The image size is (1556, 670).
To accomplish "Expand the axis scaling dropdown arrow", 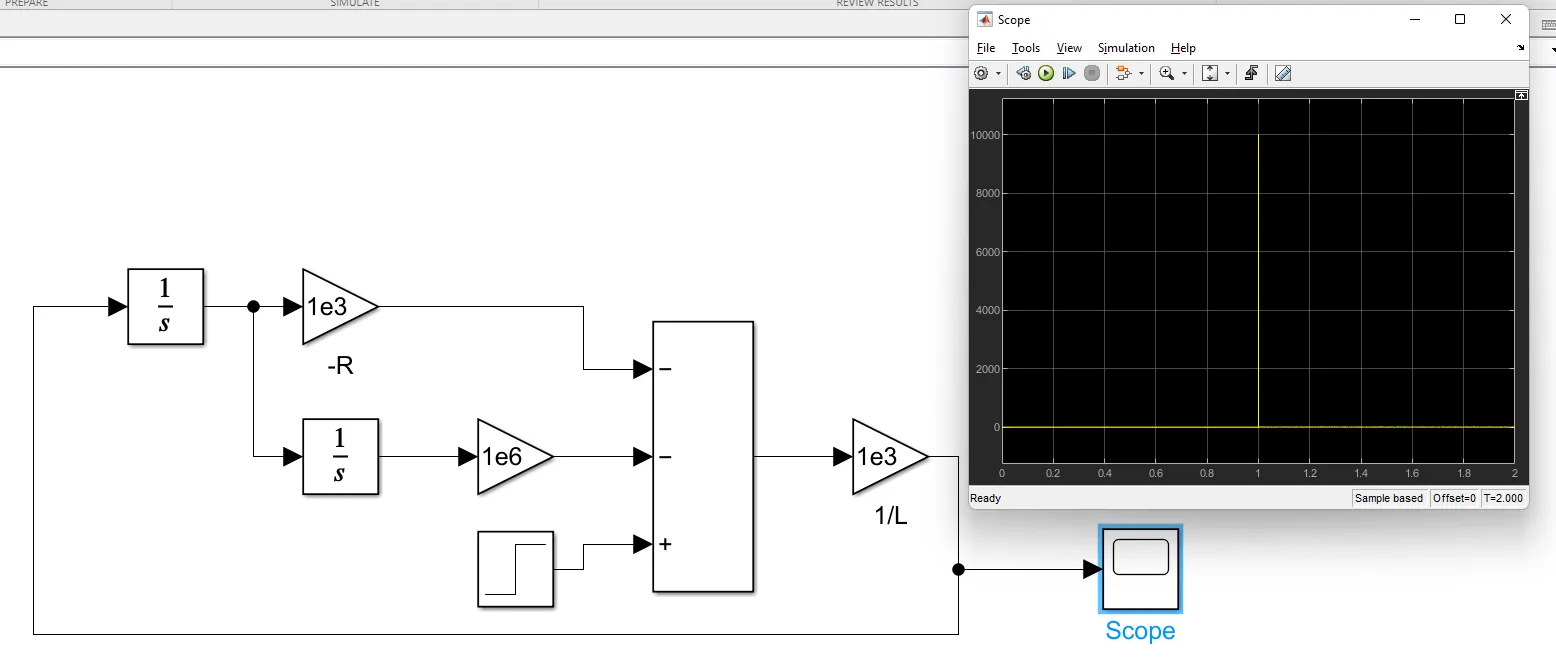I will point(1227,74).
